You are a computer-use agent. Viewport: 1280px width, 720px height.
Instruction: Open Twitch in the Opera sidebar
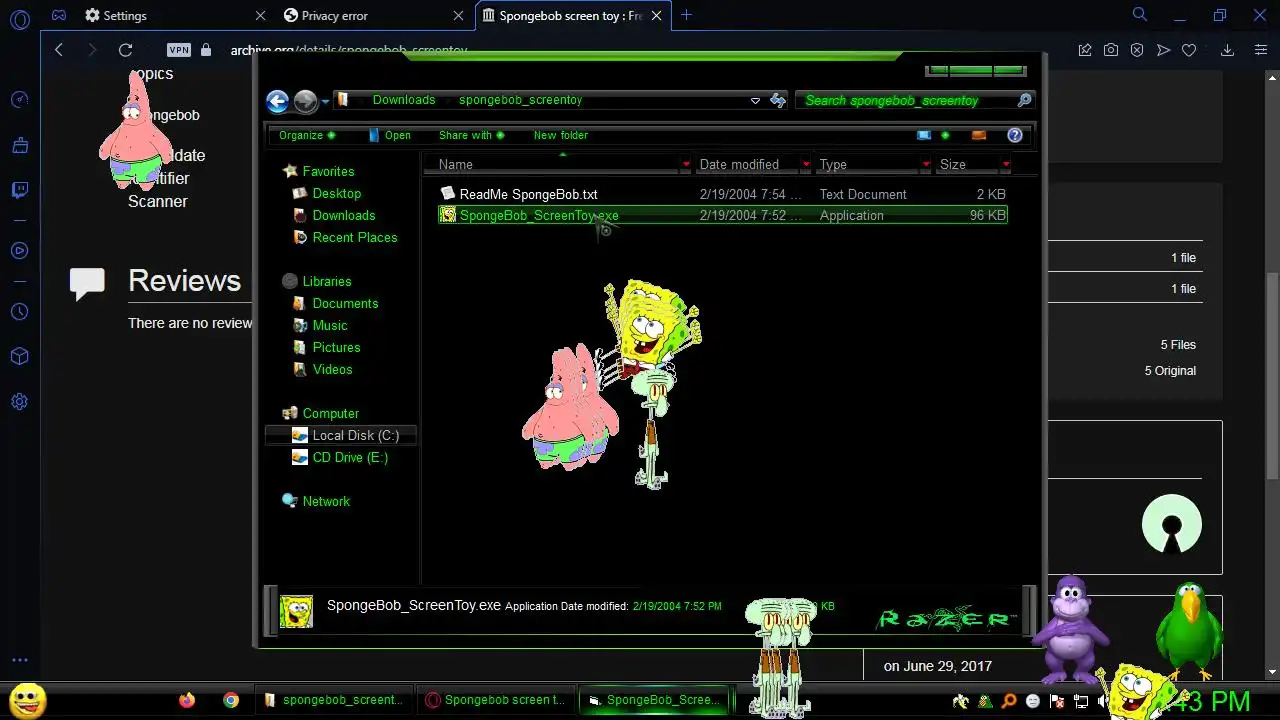point(19,190)
